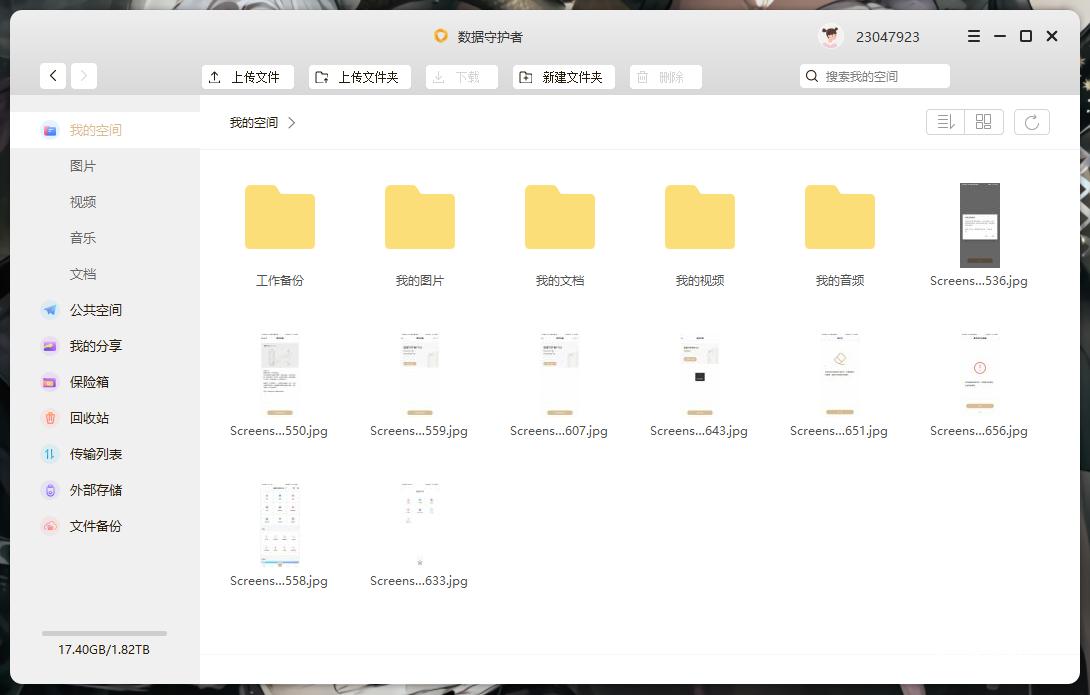Open the 我的分享 shared files section
The width and height of the screenshot is (1090, 695).
[x=96, y=345]
